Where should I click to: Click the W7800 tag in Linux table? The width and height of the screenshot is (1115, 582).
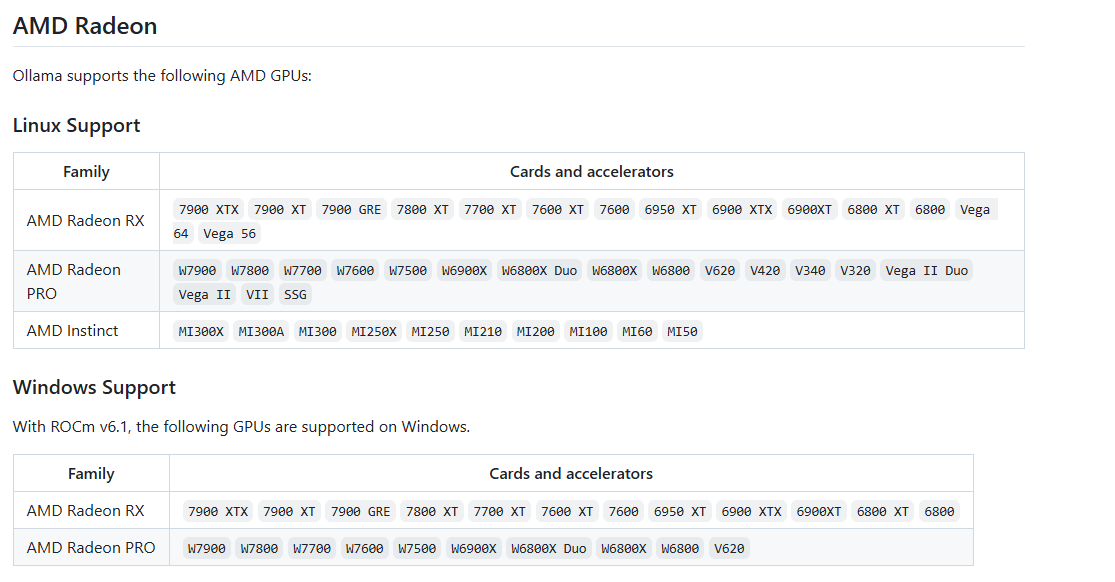[x=250, y=271]
